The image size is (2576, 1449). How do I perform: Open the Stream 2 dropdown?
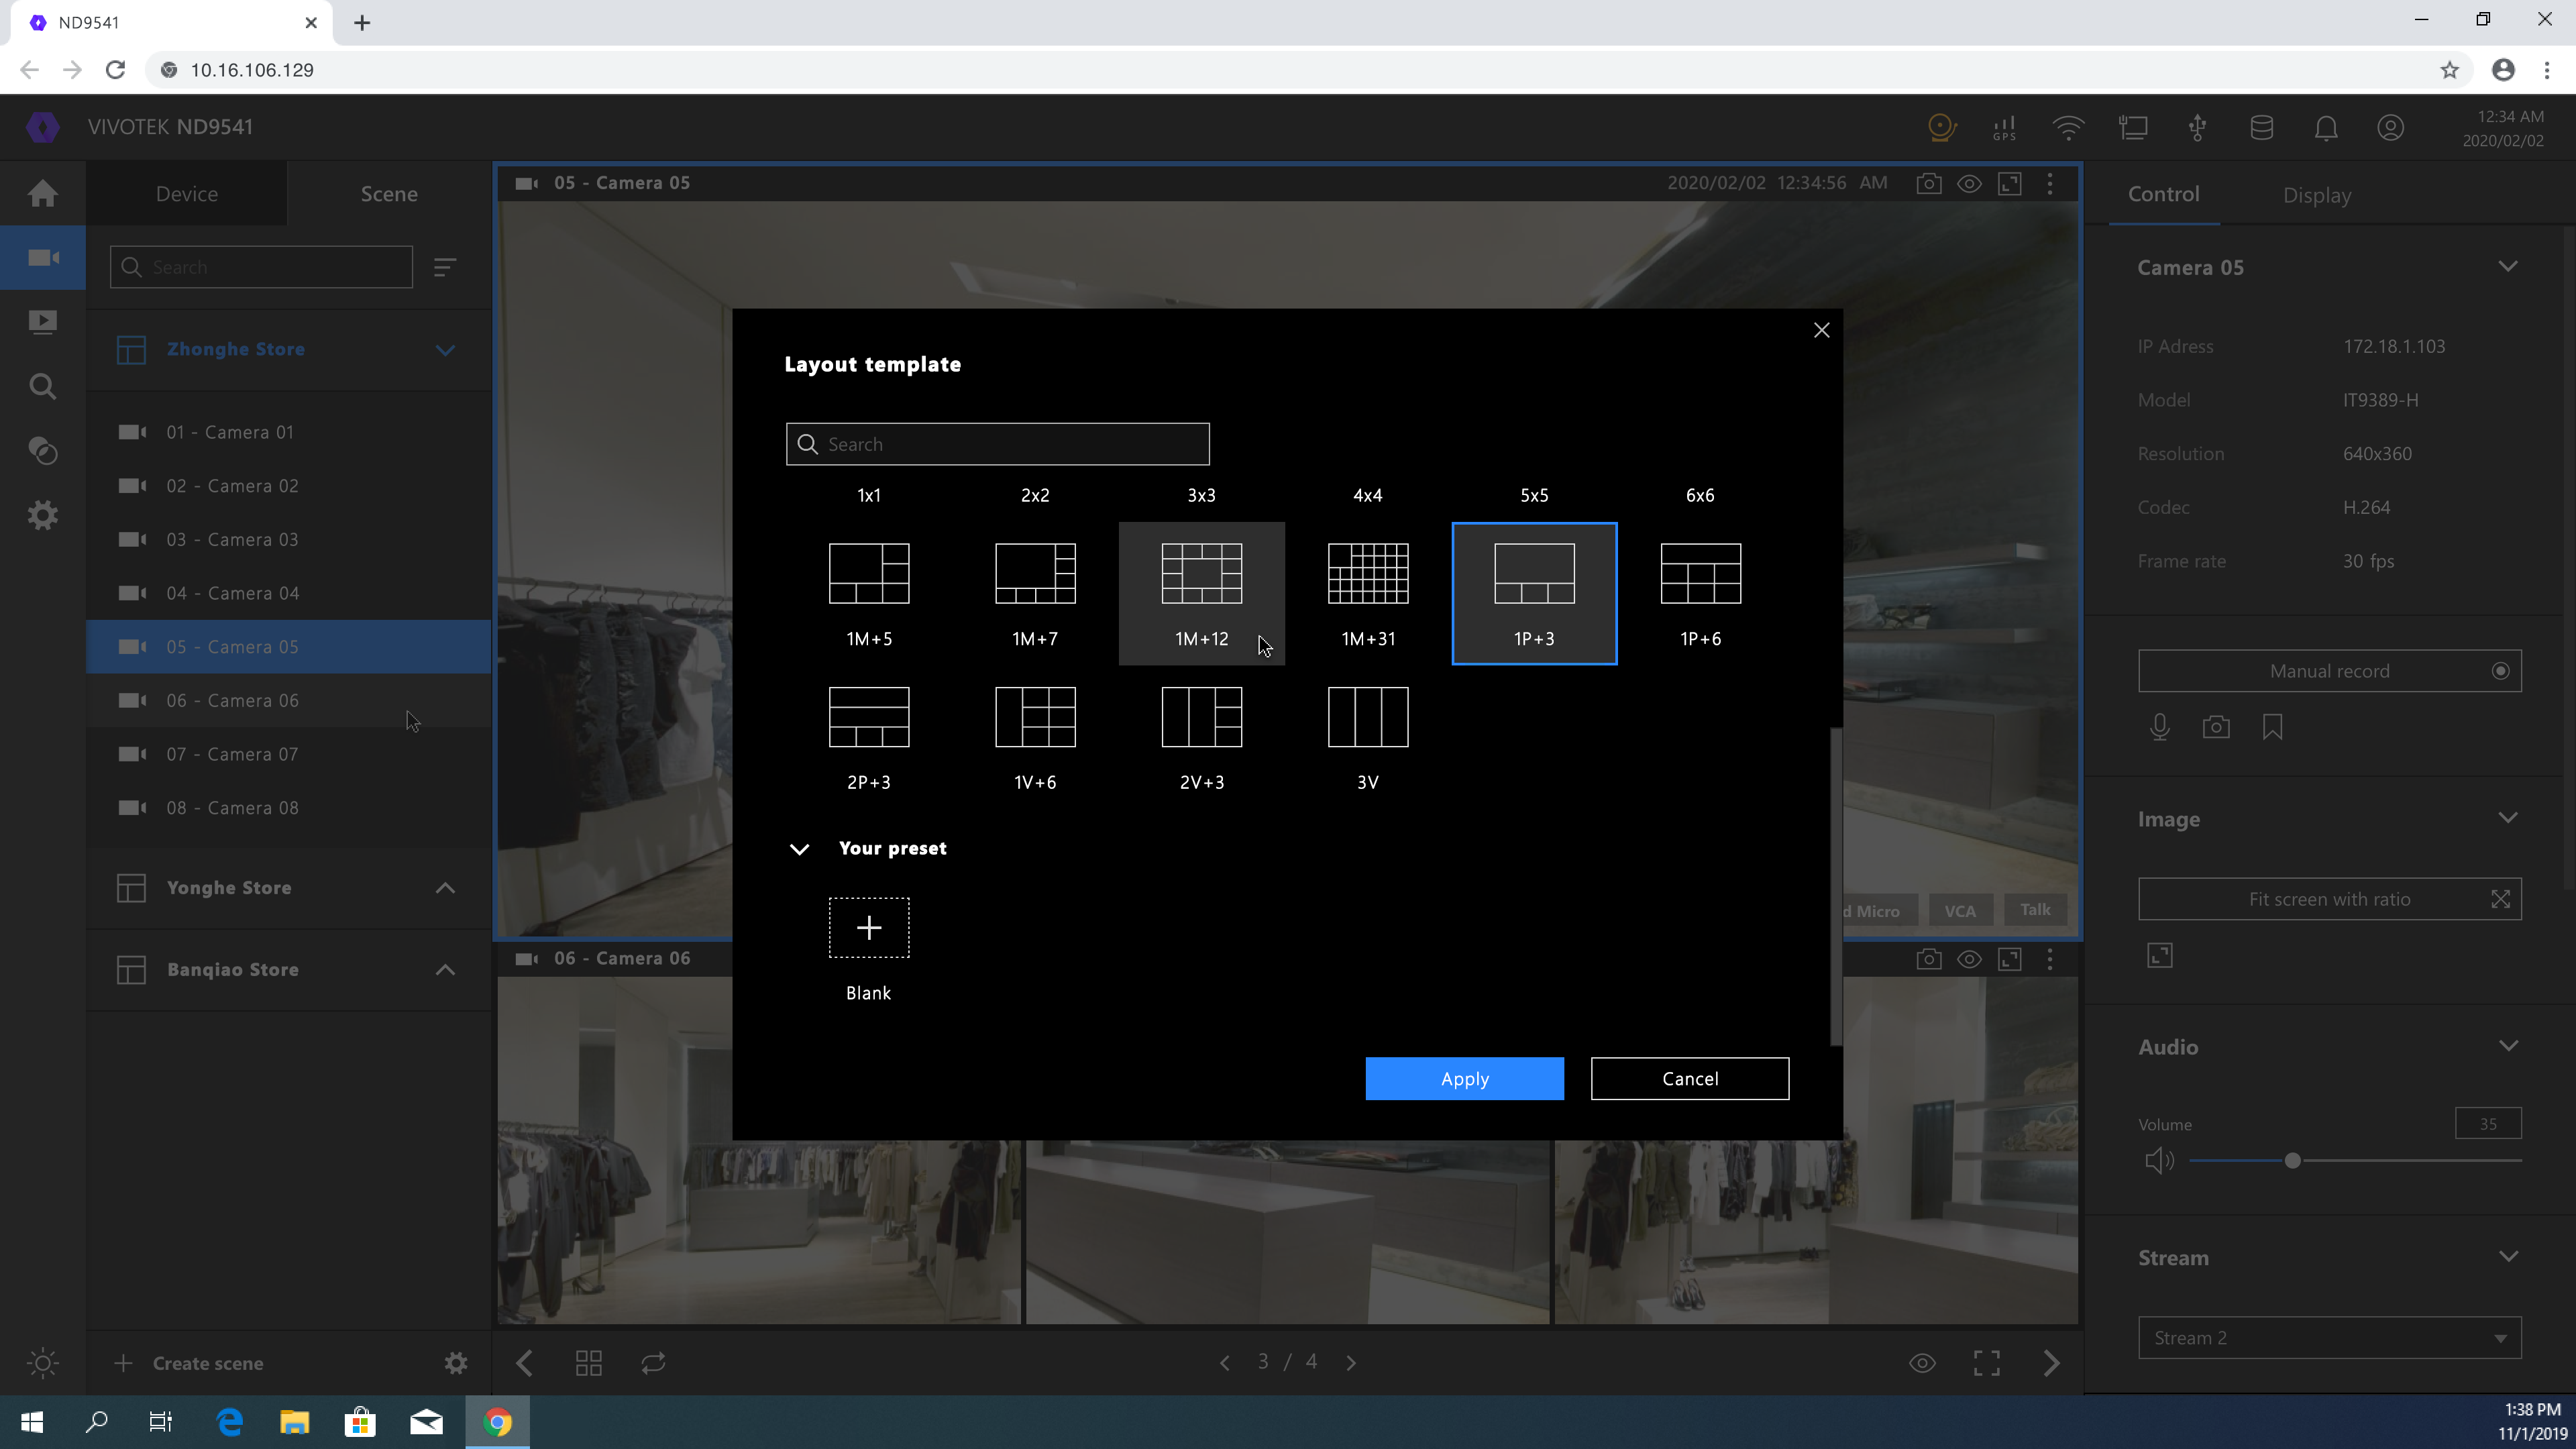tap(2329, 1338)
